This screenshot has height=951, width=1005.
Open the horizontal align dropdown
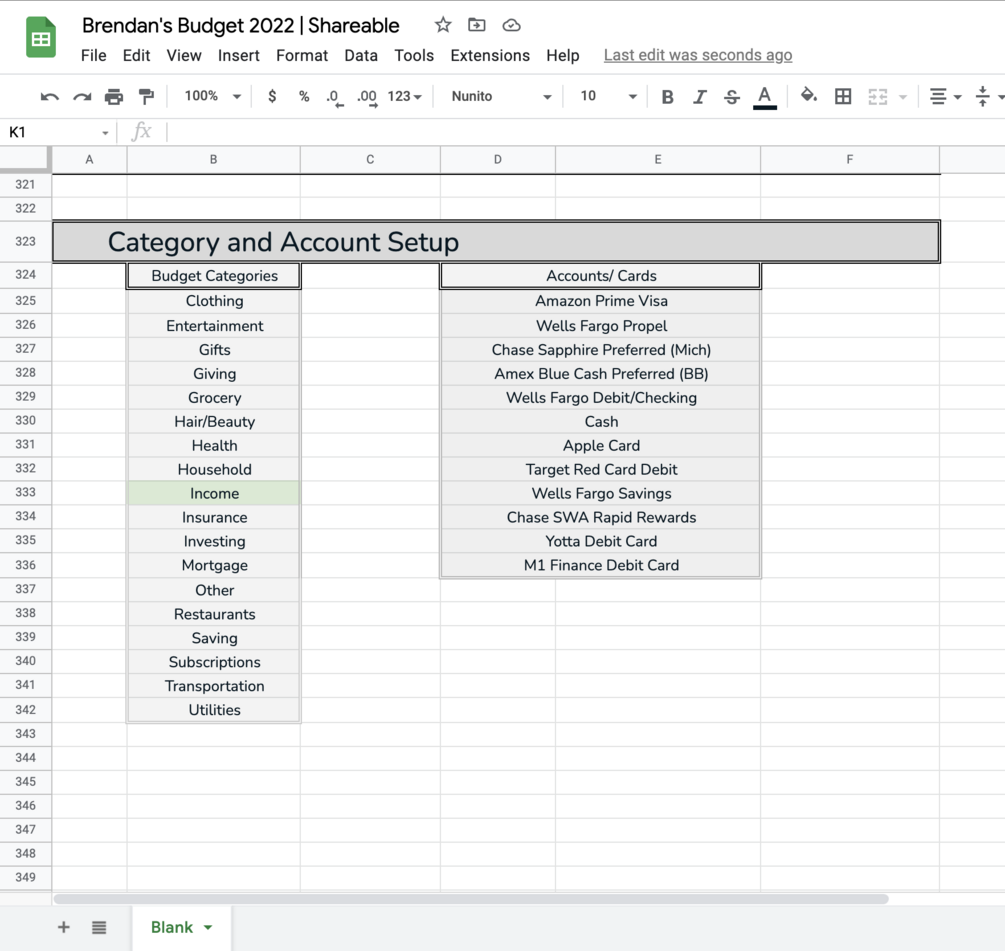(946, 97)
